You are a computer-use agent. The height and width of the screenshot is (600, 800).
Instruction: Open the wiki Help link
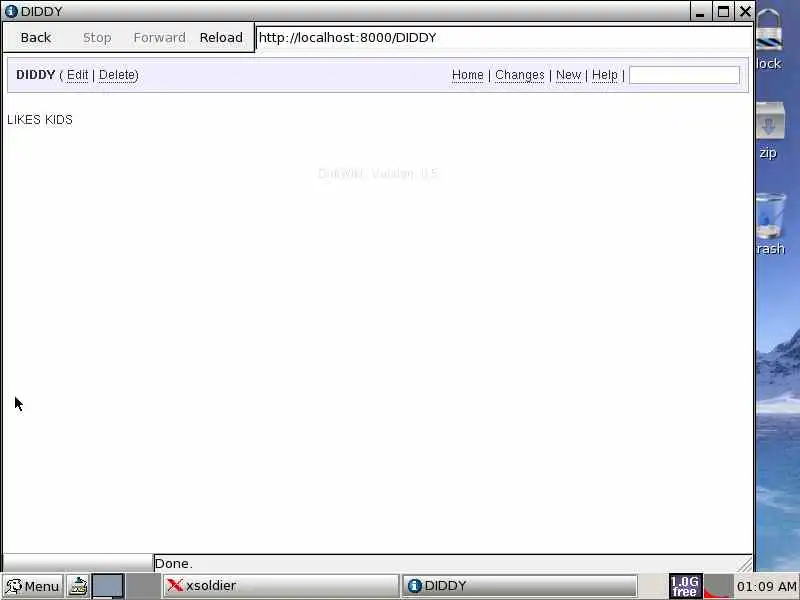(x=605, y=75)
